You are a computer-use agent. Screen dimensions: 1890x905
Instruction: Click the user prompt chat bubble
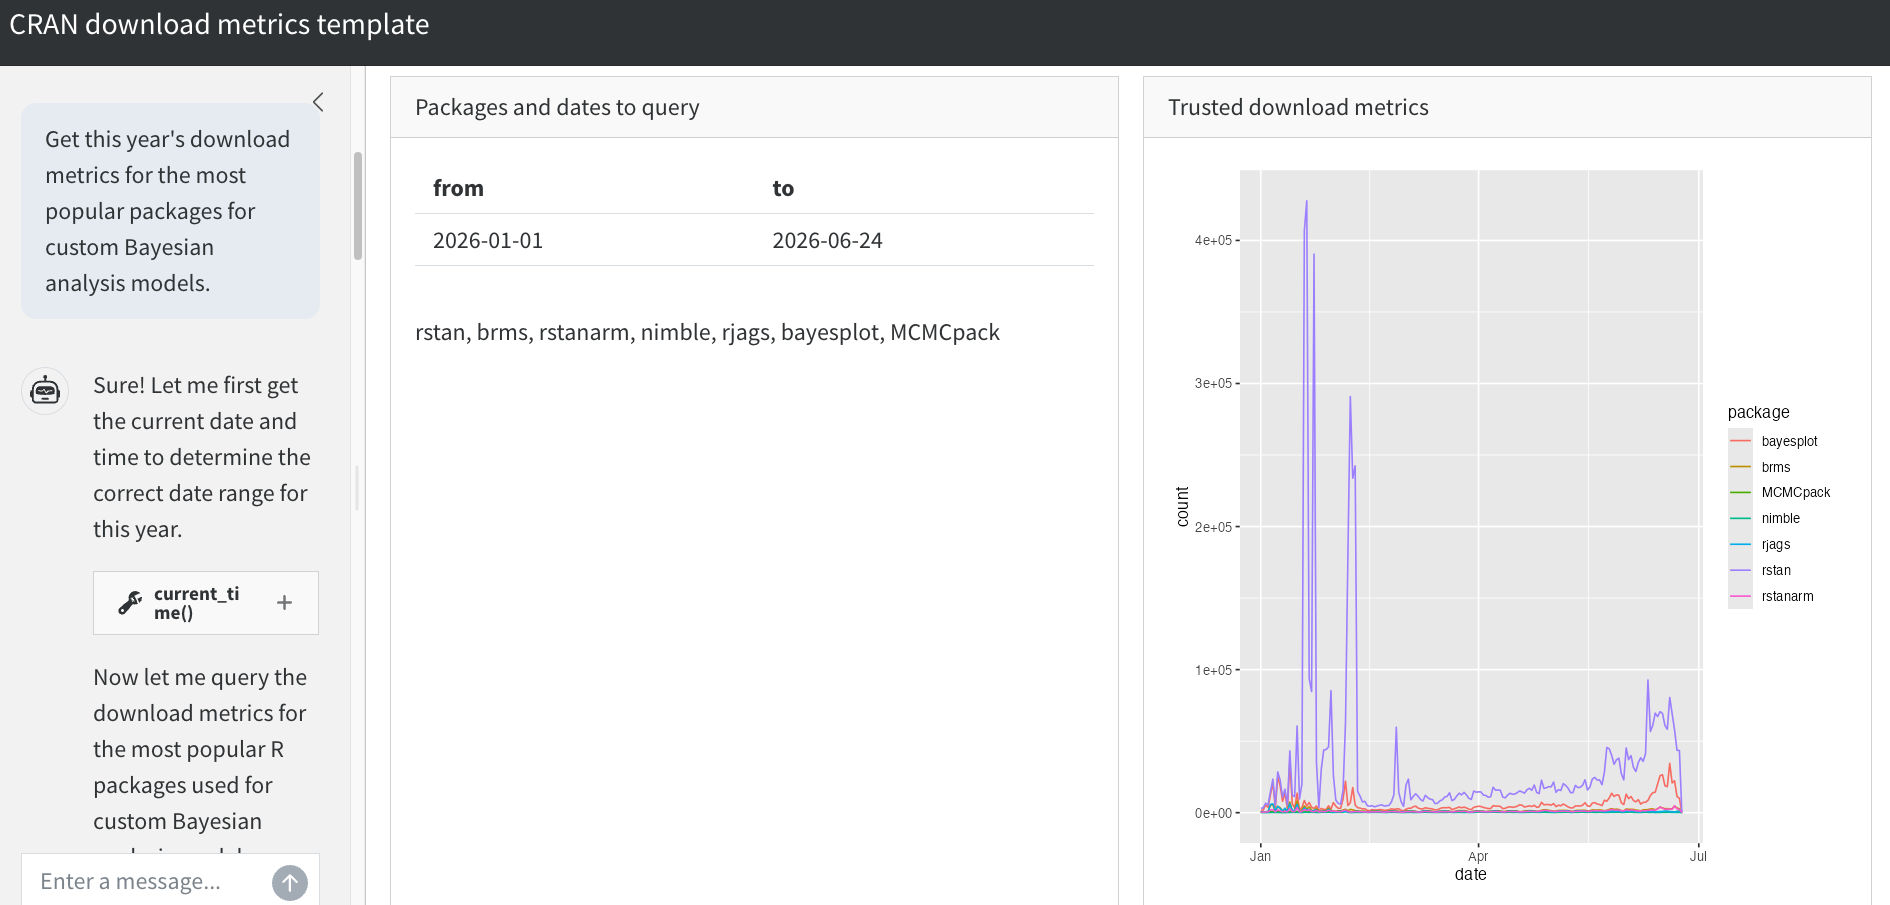point(170,211)
